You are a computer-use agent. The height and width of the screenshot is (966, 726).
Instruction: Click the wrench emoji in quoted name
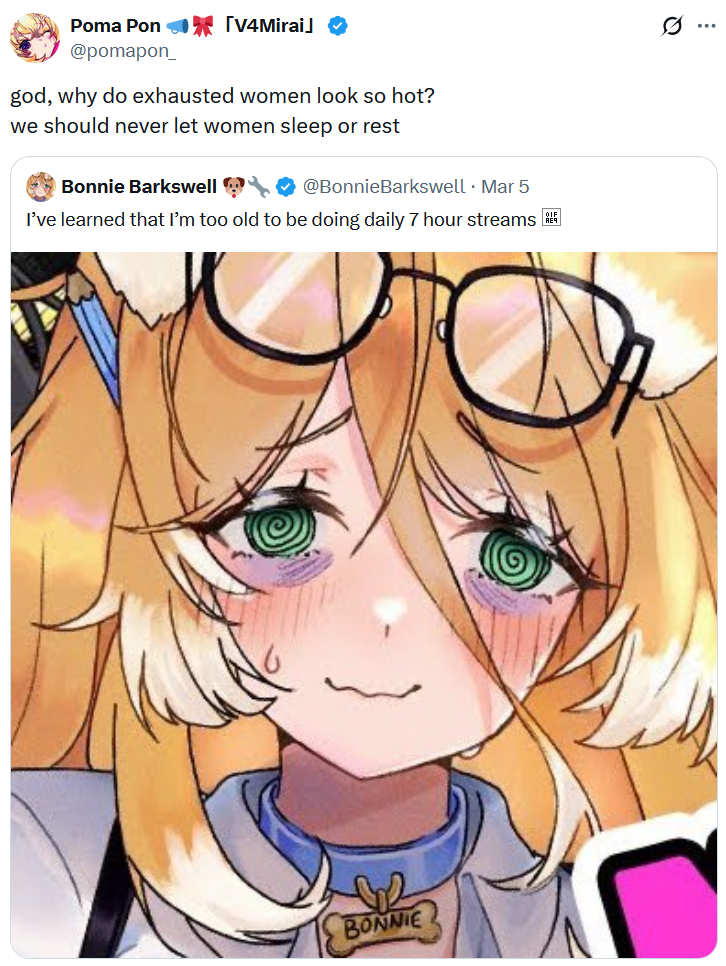pyautogui.click(x=258, y=187)
